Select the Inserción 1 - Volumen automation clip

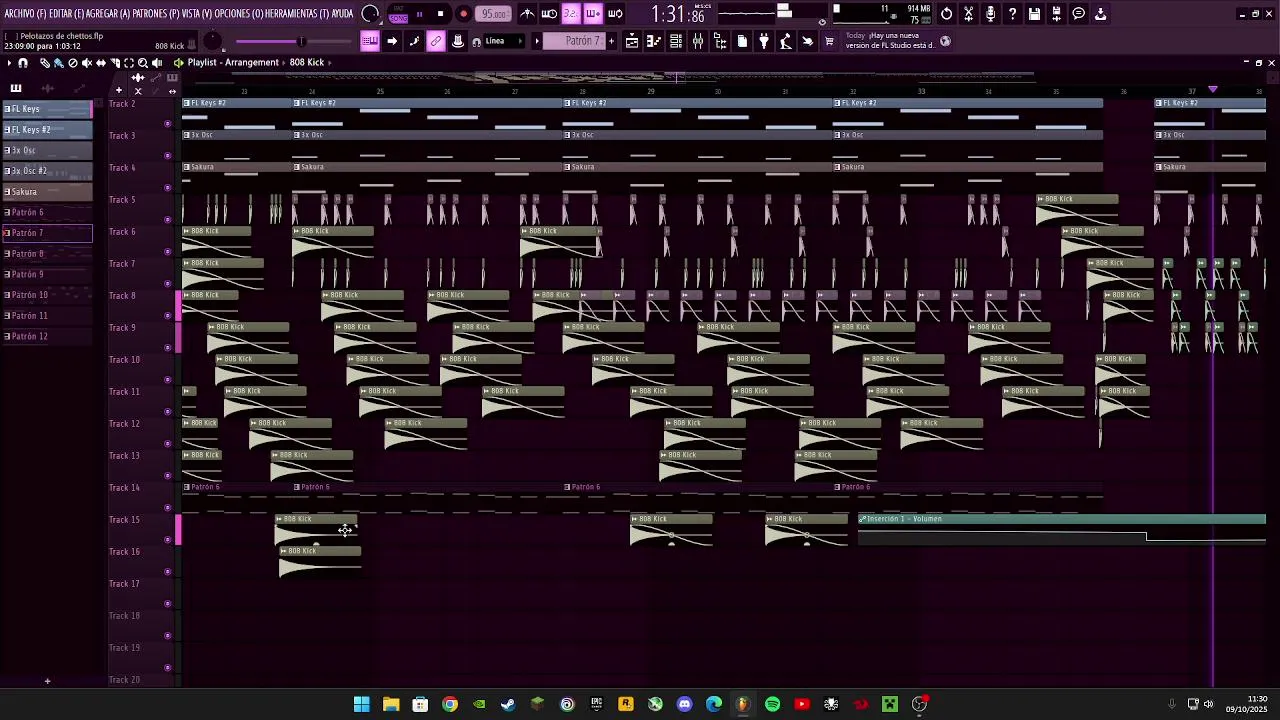[1062, 529]
